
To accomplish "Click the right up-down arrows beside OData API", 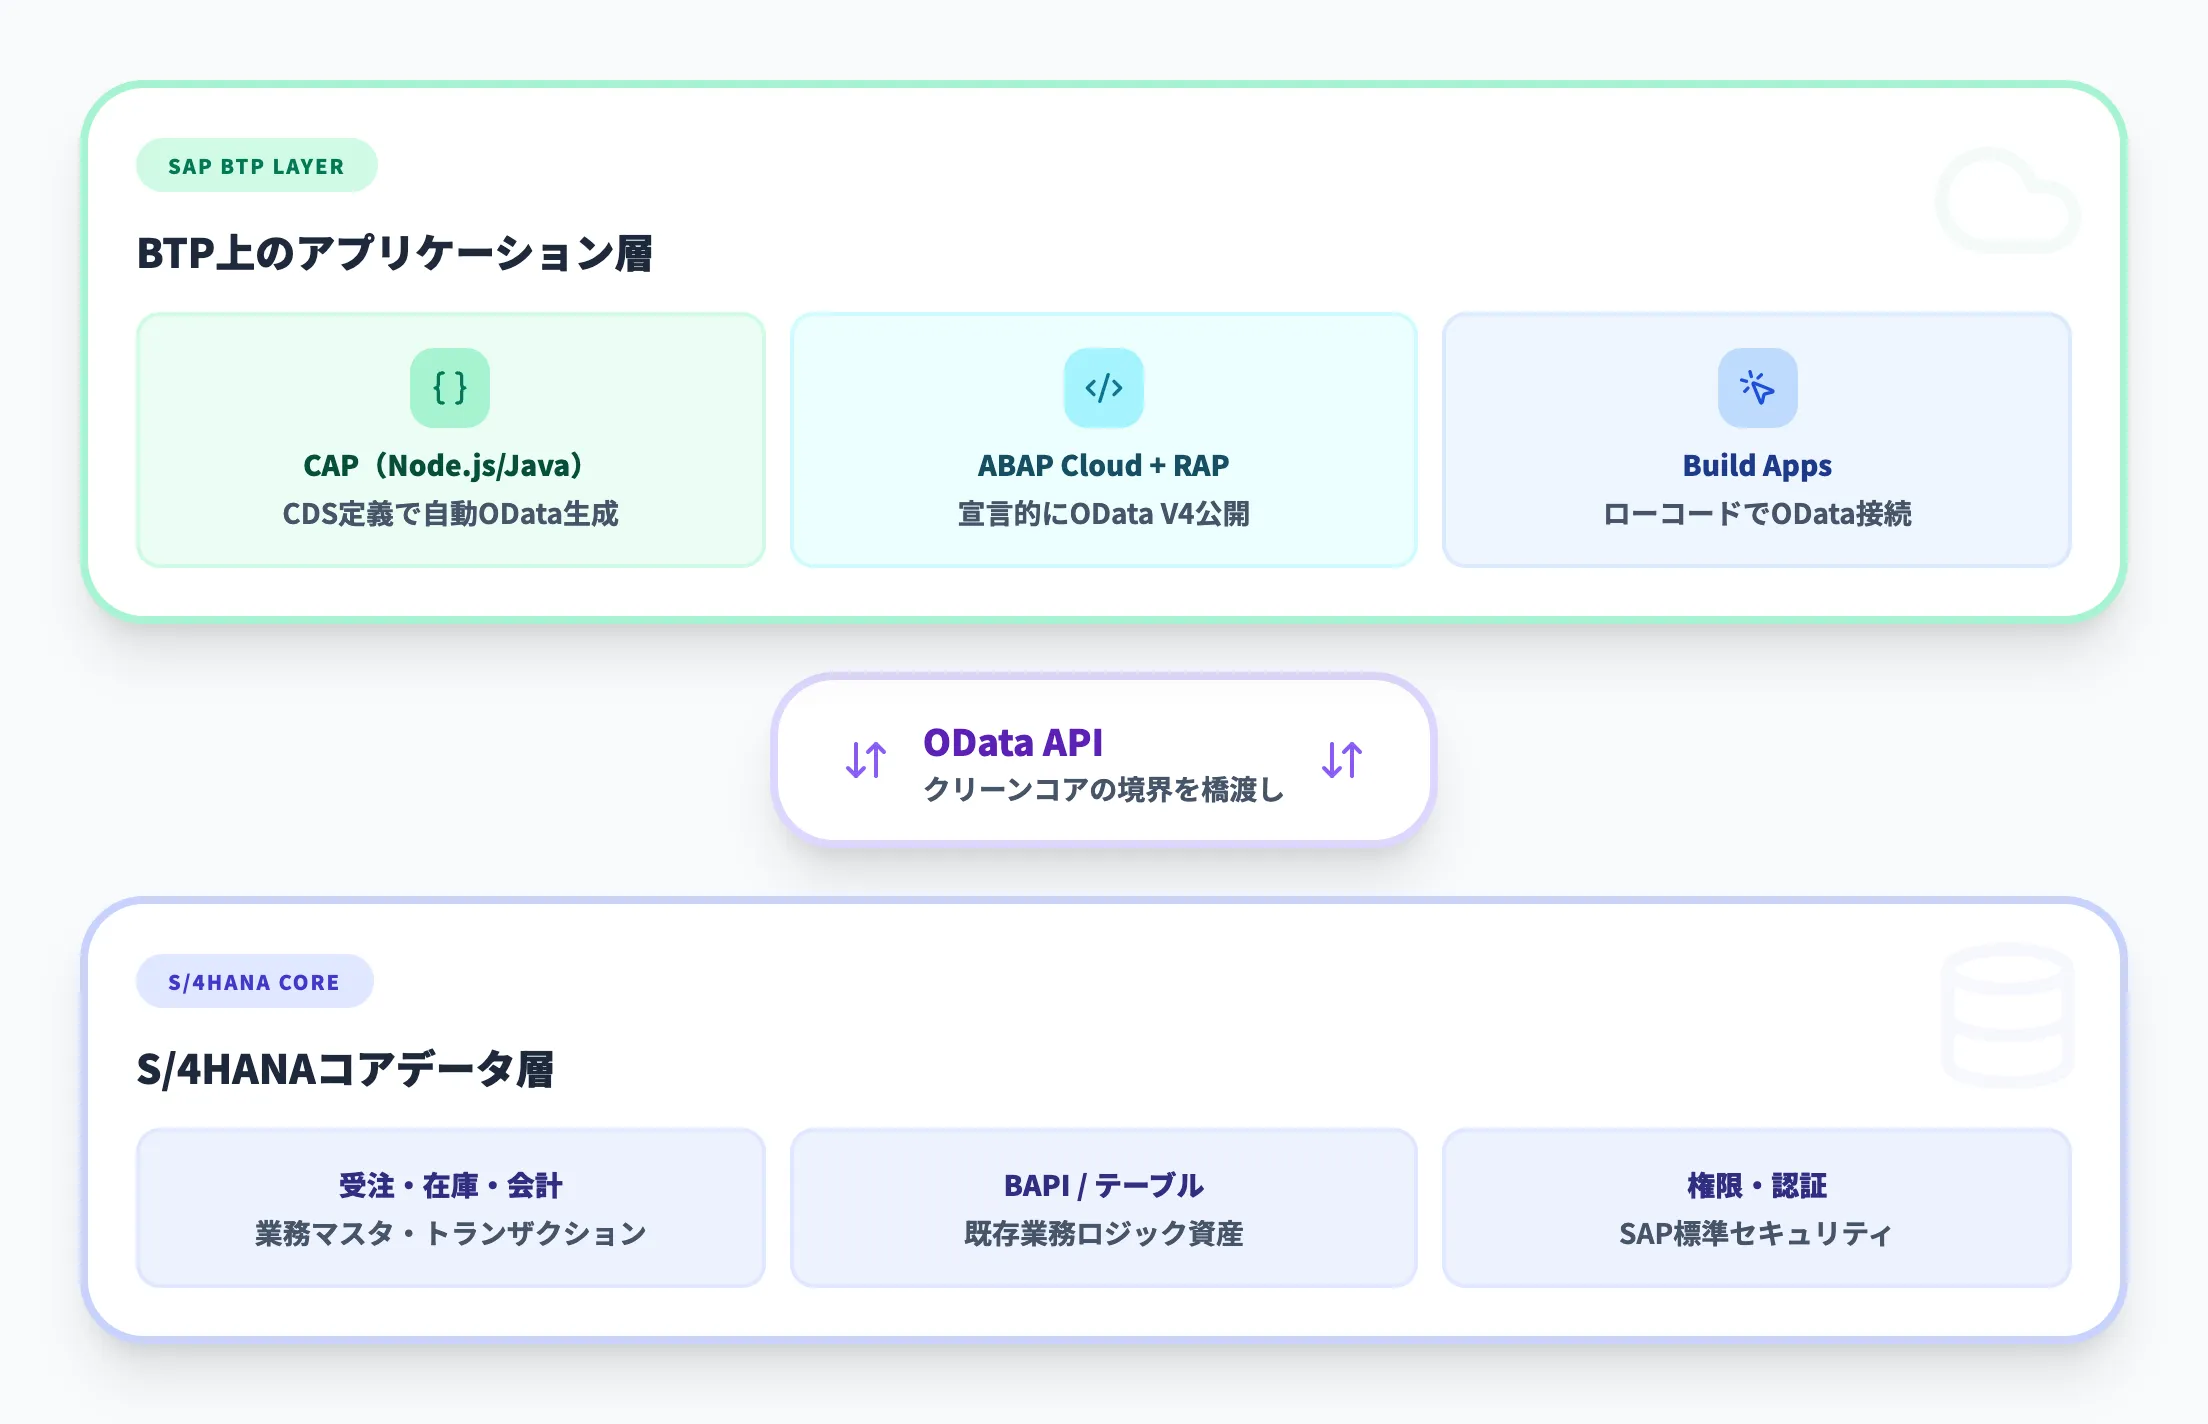I will coord(1343,760).
